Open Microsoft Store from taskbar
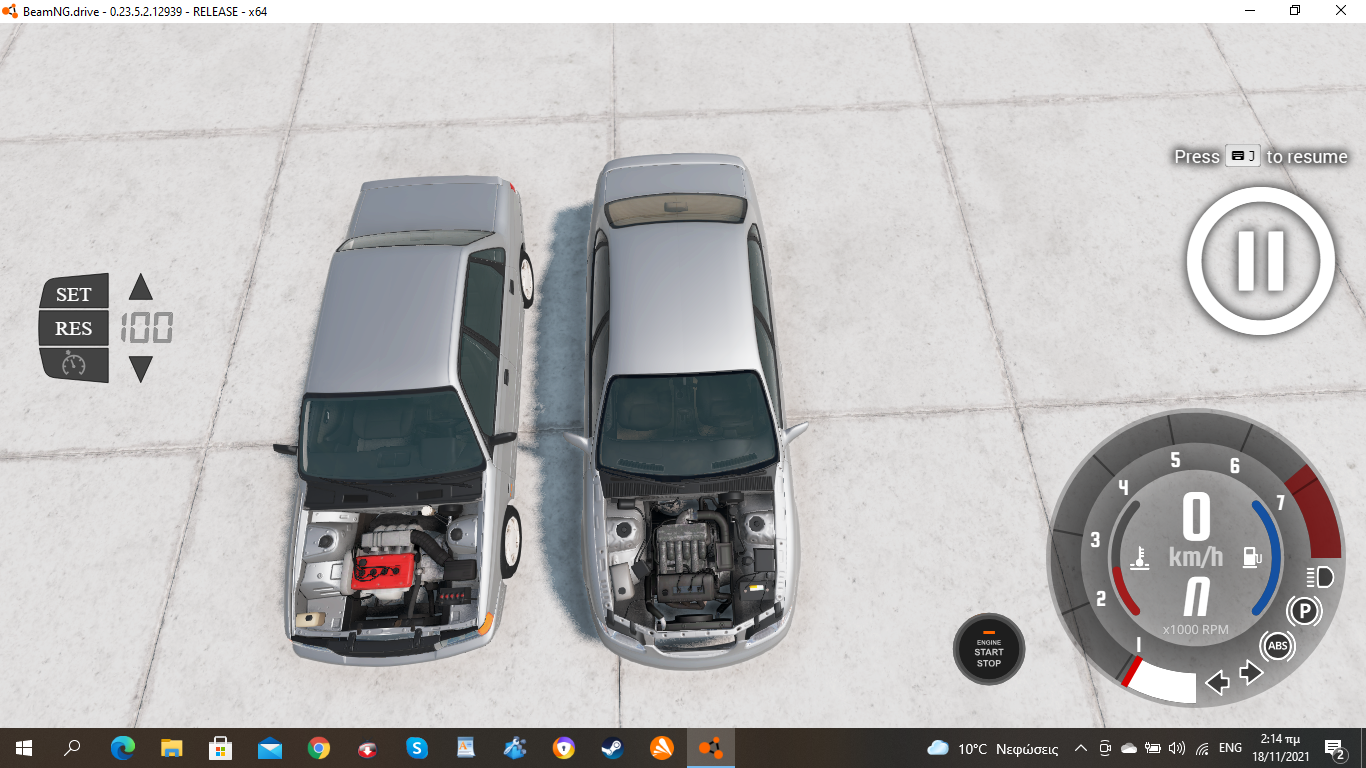This screenshot has height=768, width=1366. pos(220,748)
